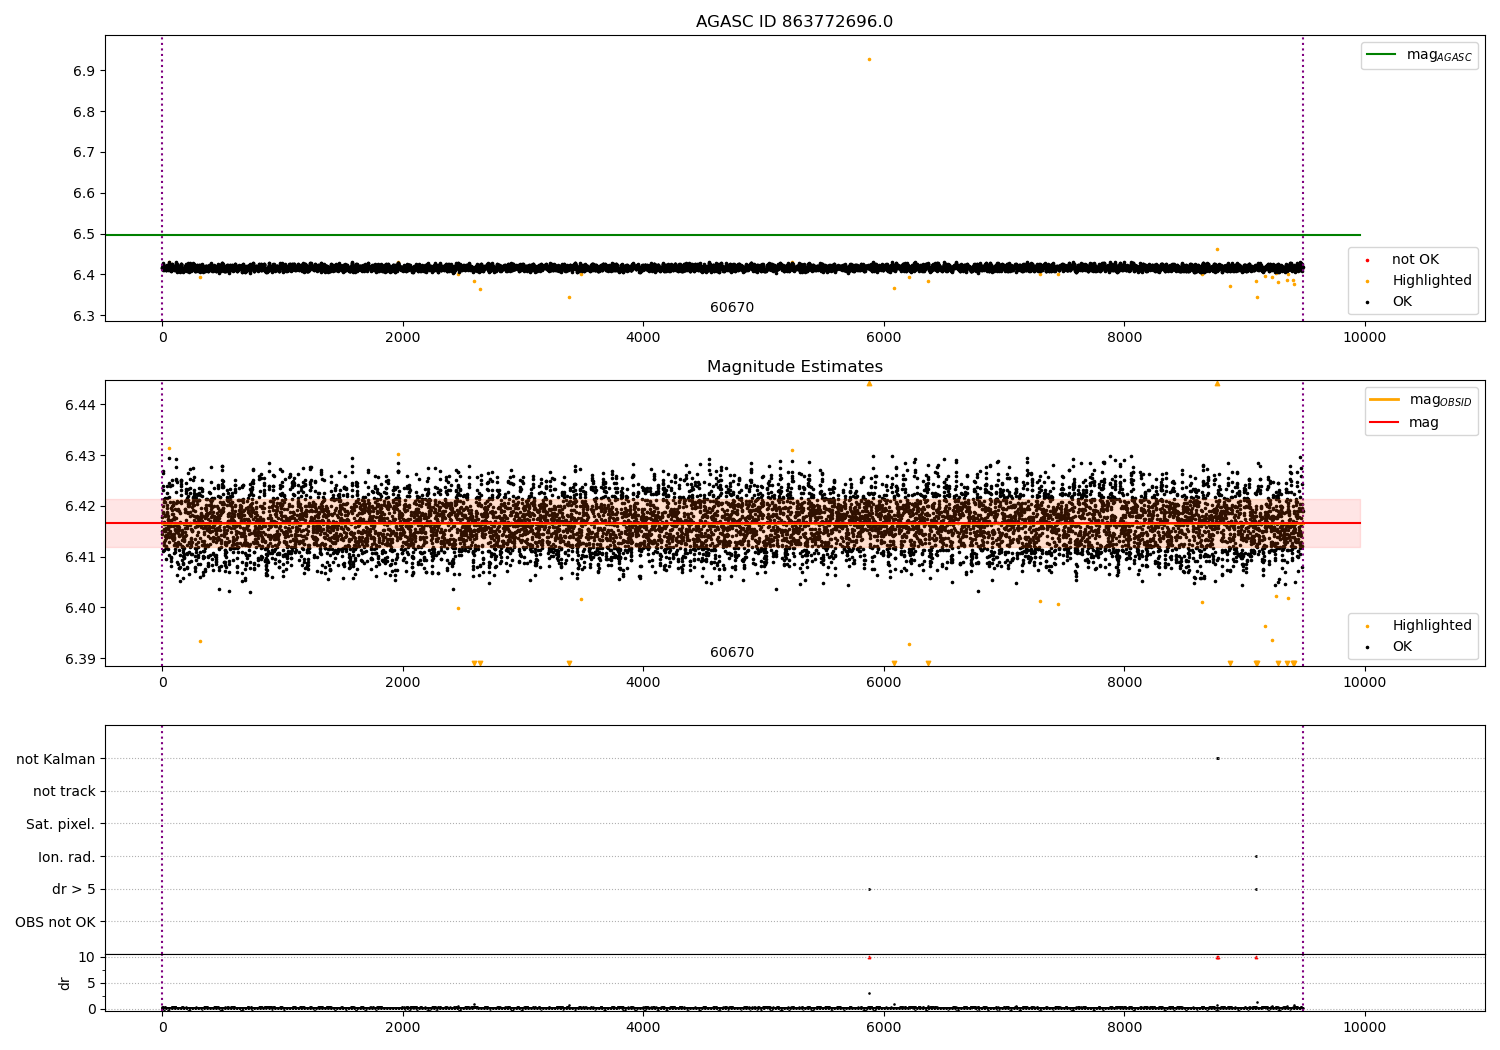Image resolution: width=1500 pixels, height=1050 pixels.
Task: Click the 'Magnitude Estimates' plot title
Action: coord(794,367)
